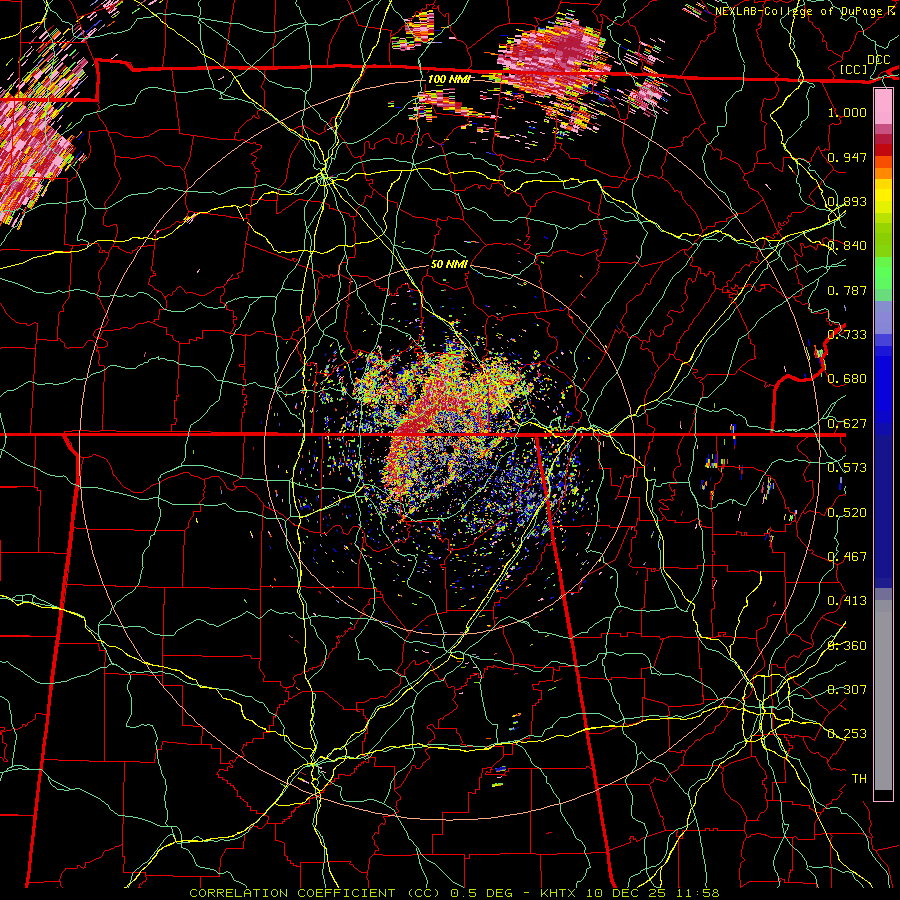
Task: Select the 0.733 scale value
Action: coord(847,335)
